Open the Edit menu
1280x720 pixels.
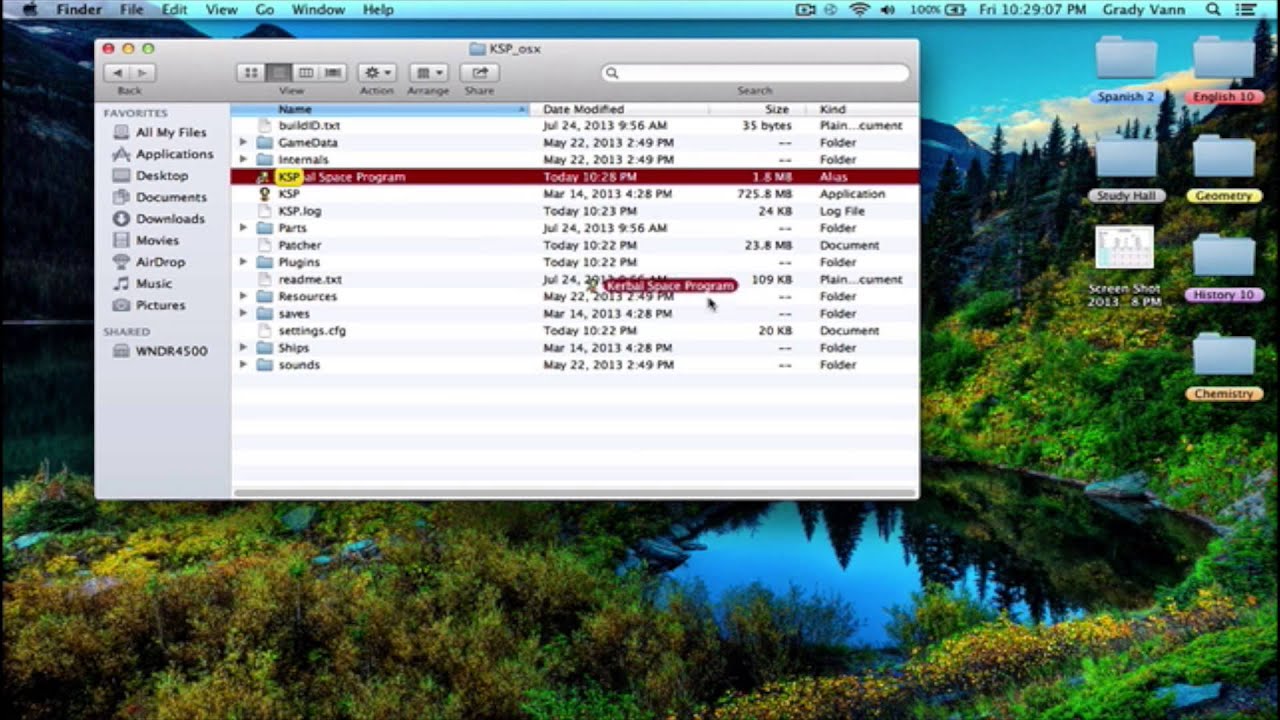(x=175, y=9)
